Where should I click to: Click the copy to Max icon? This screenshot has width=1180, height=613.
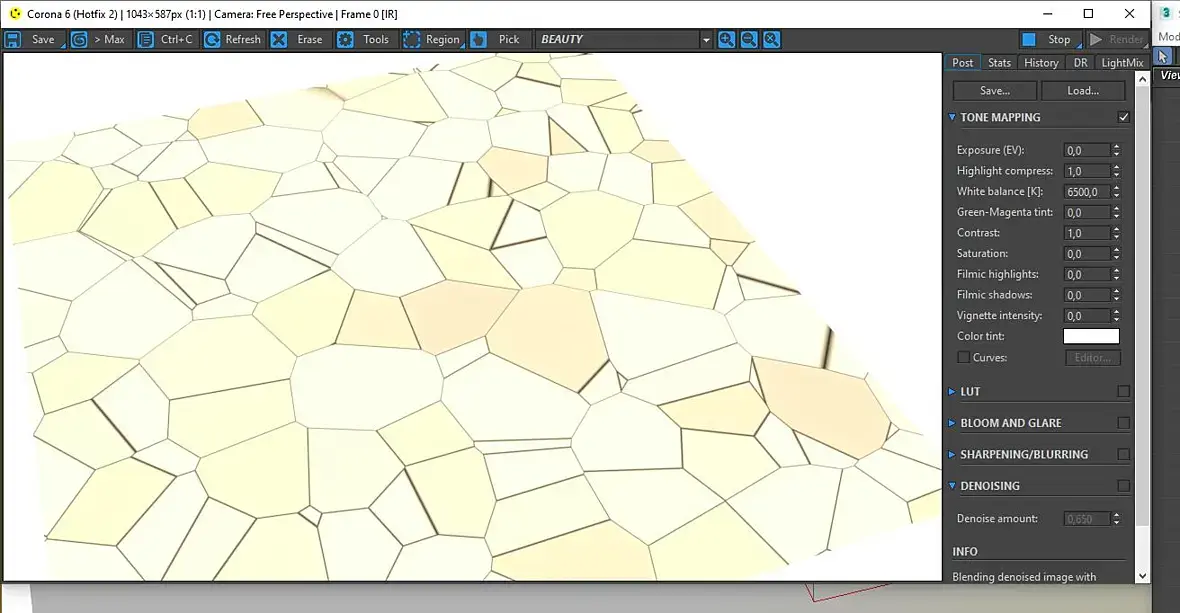pos(79,40)
